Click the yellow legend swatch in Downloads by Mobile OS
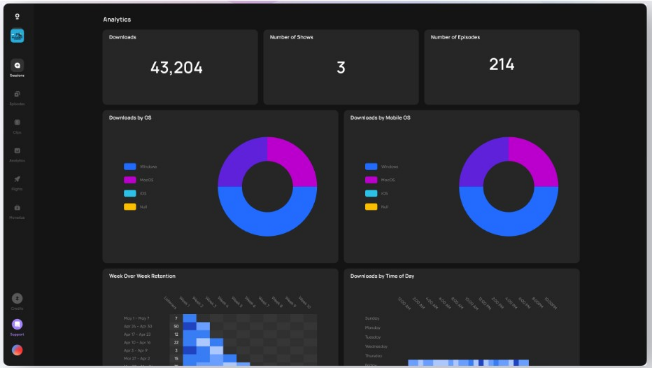The width and height of the screenshot is (652, 368). pyautogui.click(x=371, y=207)
